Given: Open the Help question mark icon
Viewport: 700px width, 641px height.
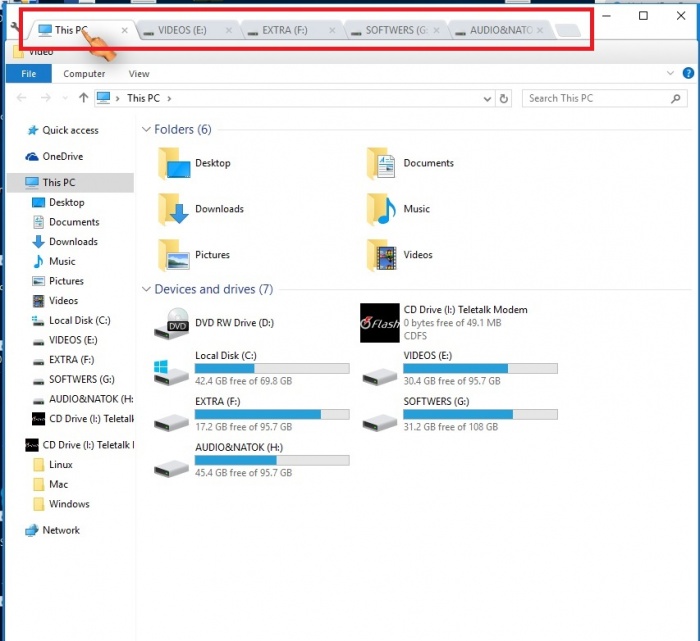Looking at the screenshot, I should (687, 73).
